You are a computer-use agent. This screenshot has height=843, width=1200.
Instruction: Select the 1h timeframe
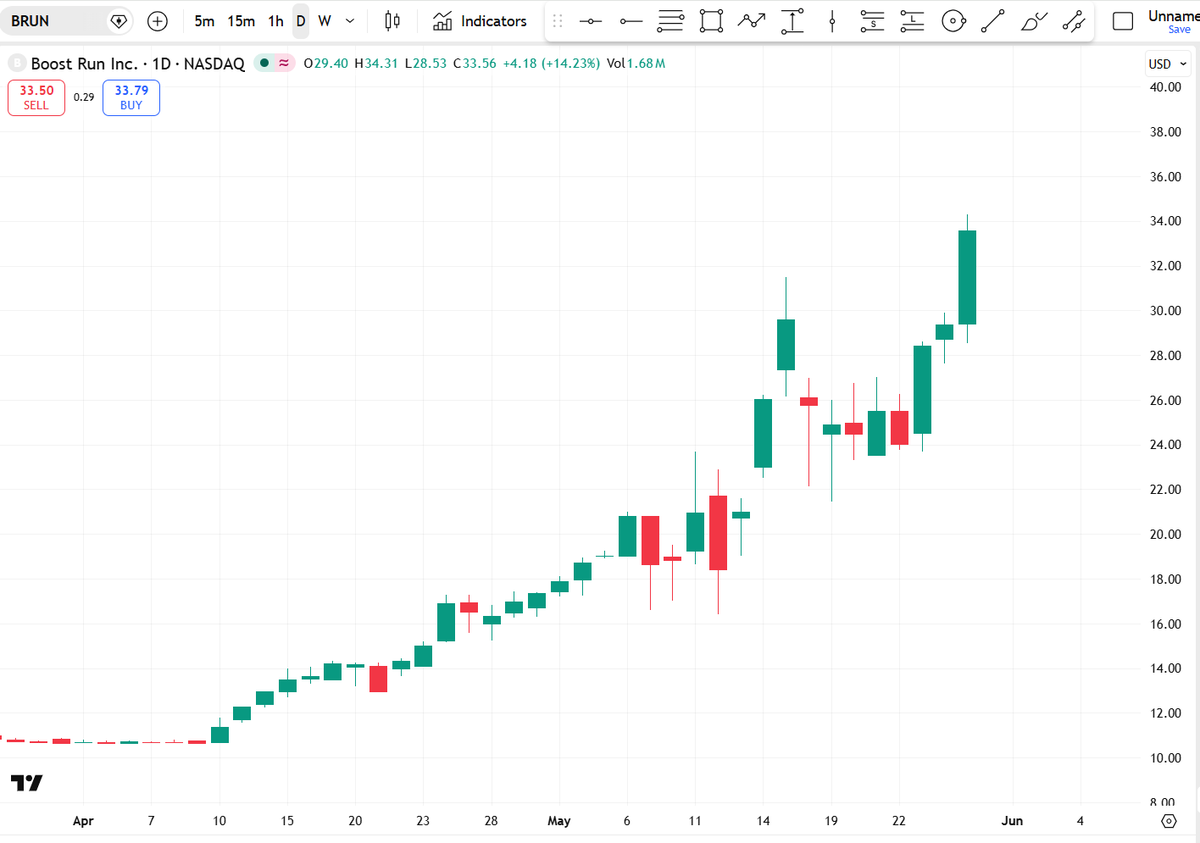pyautogui.click(x=276, y=21)
